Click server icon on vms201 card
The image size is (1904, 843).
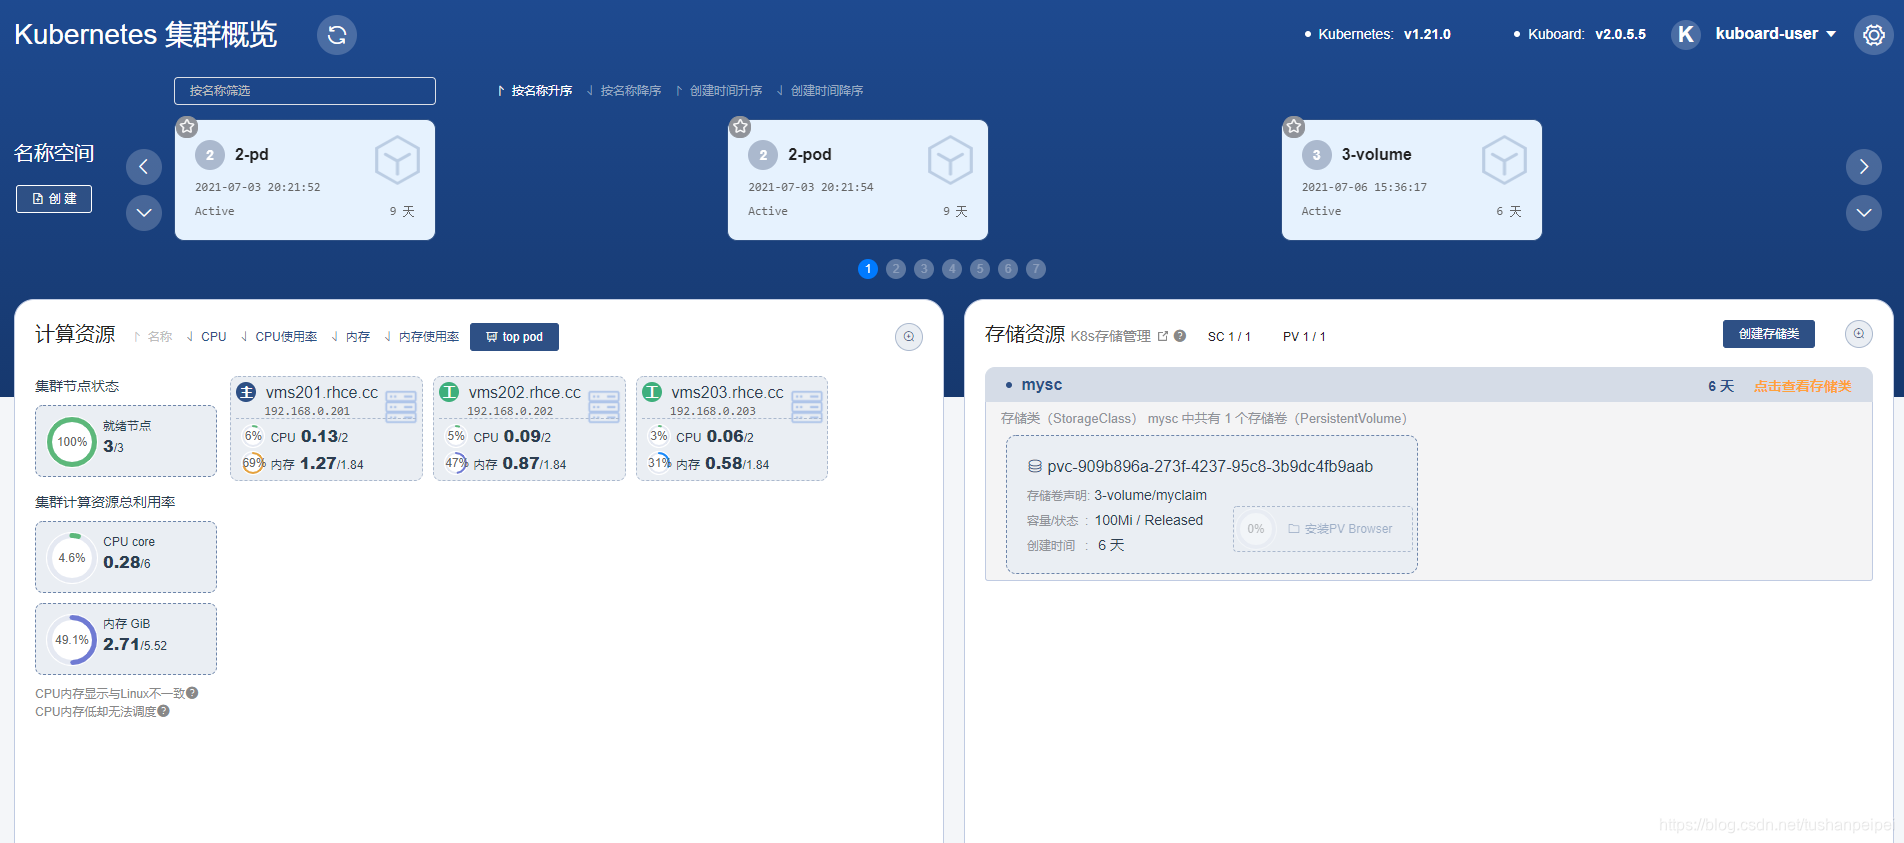[x=401, y=407]
